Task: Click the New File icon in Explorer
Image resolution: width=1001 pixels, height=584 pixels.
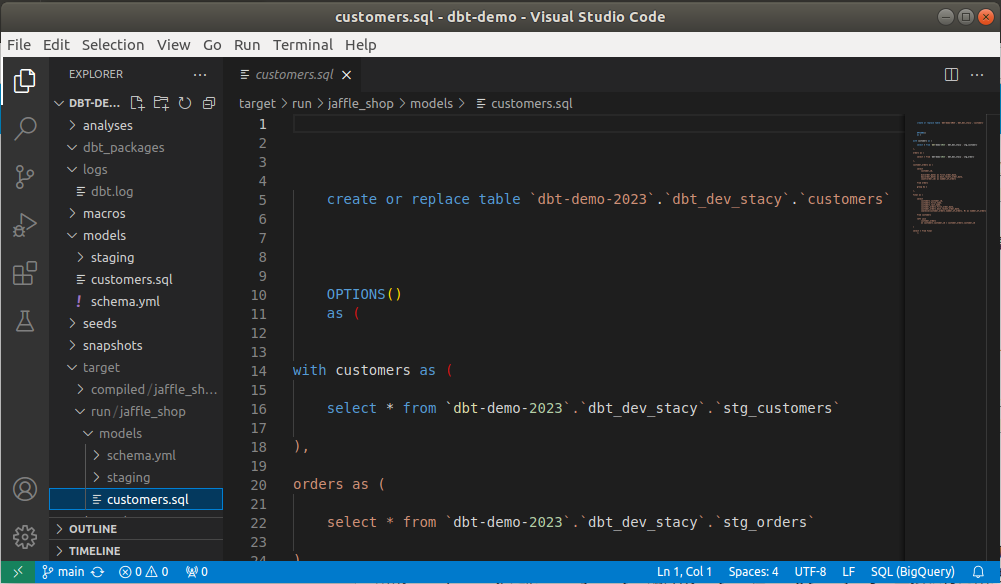Action: click(137, 103)
